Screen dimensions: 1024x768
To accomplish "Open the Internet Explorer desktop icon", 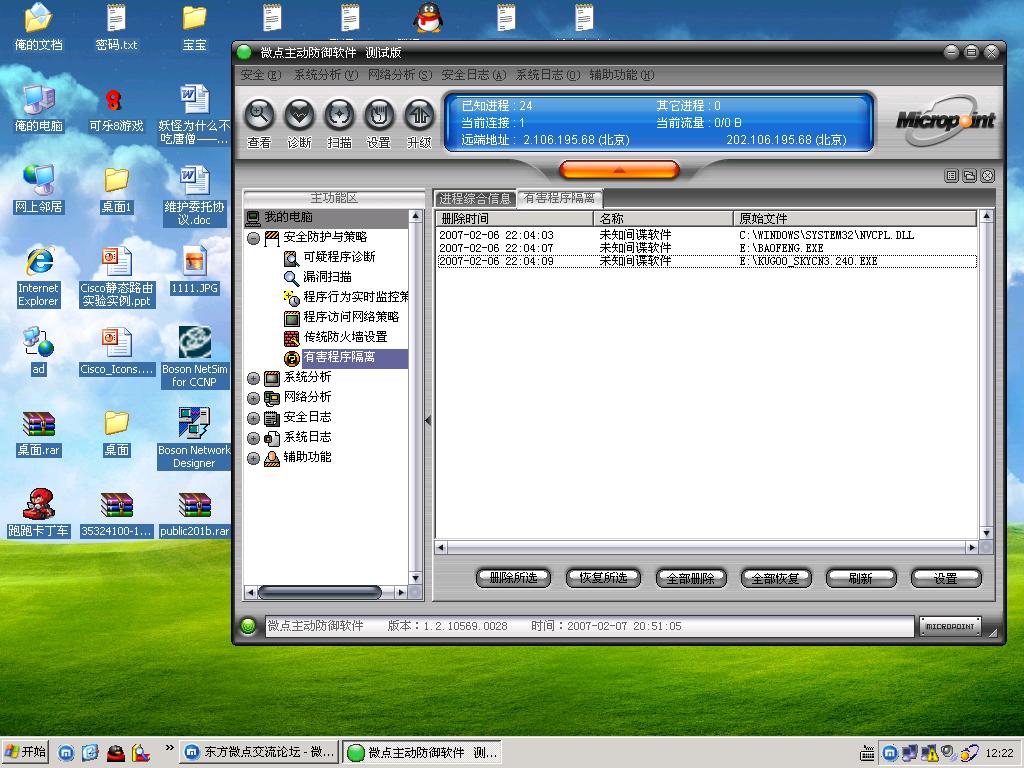I will tap(39, 276).
